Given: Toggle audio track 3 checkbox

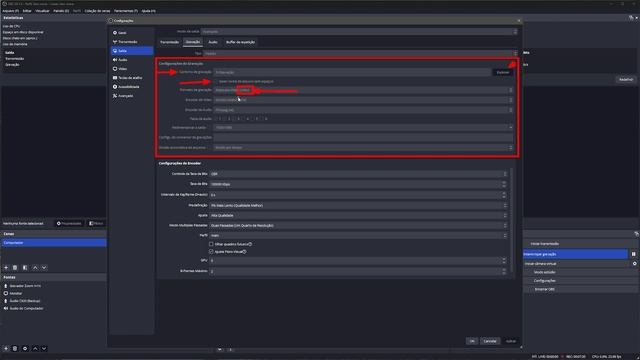Looking at the screenshot, I should pos(235,119).
